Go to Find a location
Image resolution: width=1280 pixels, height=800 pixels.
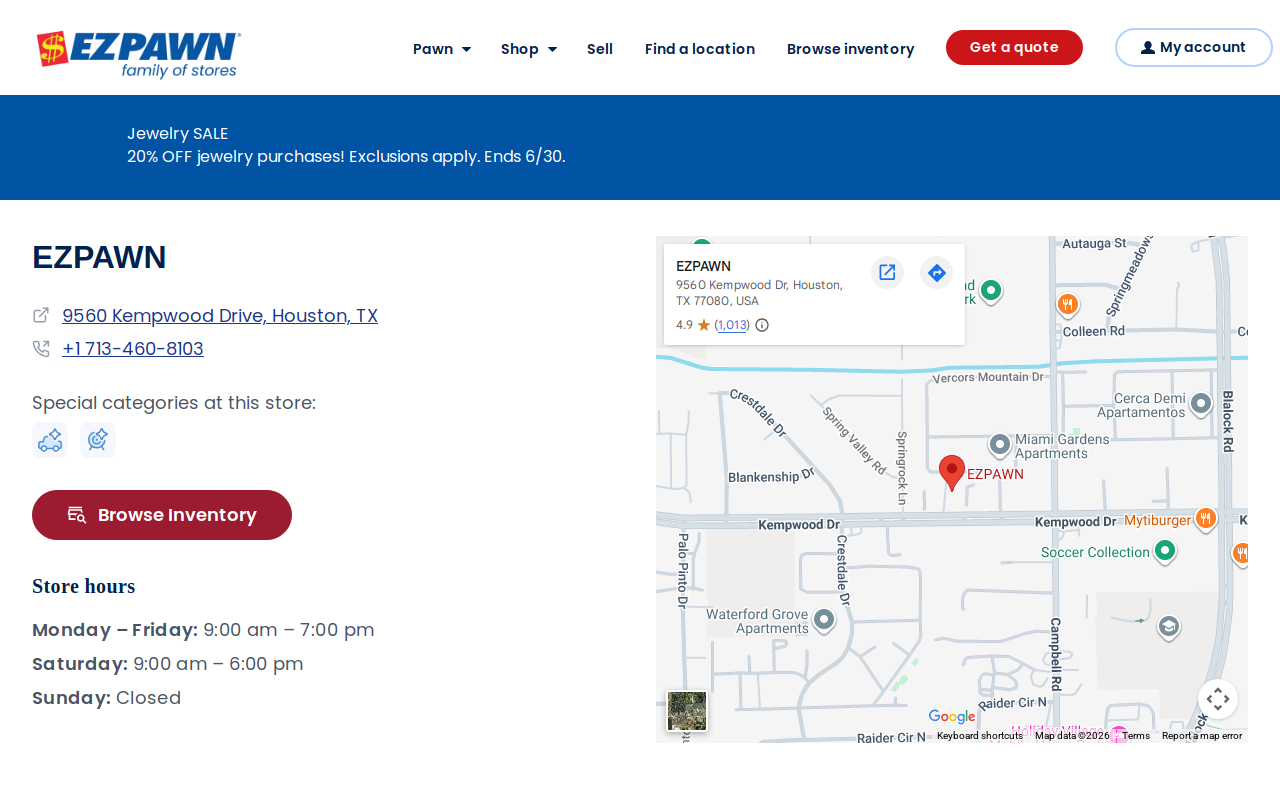point(700,49)
